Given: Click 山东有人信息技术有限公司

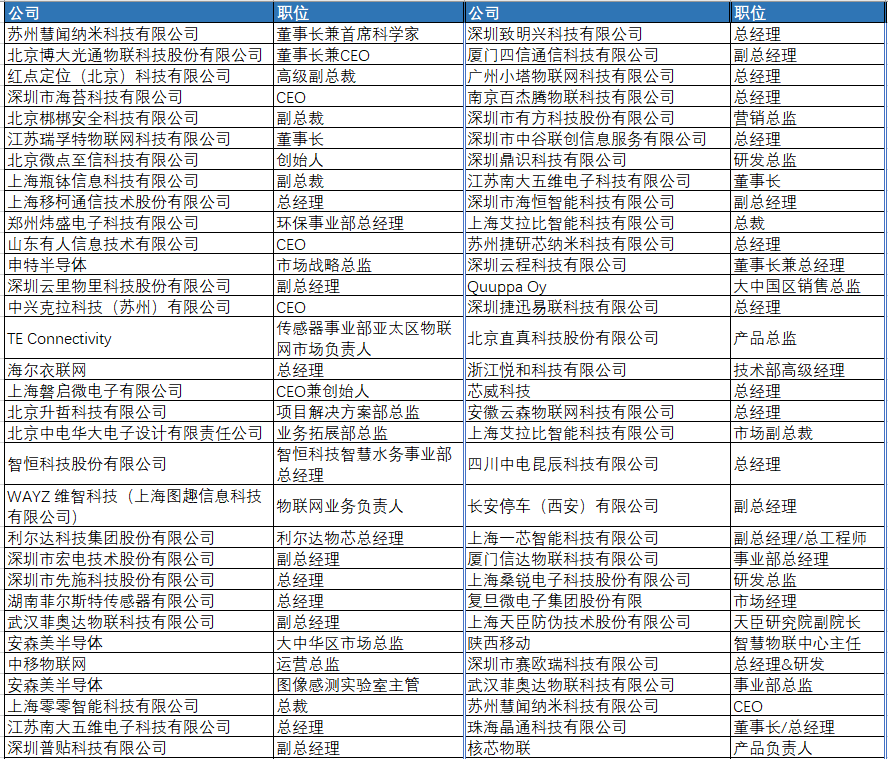Looking at the screenshot, I should (x=138, y=244).
